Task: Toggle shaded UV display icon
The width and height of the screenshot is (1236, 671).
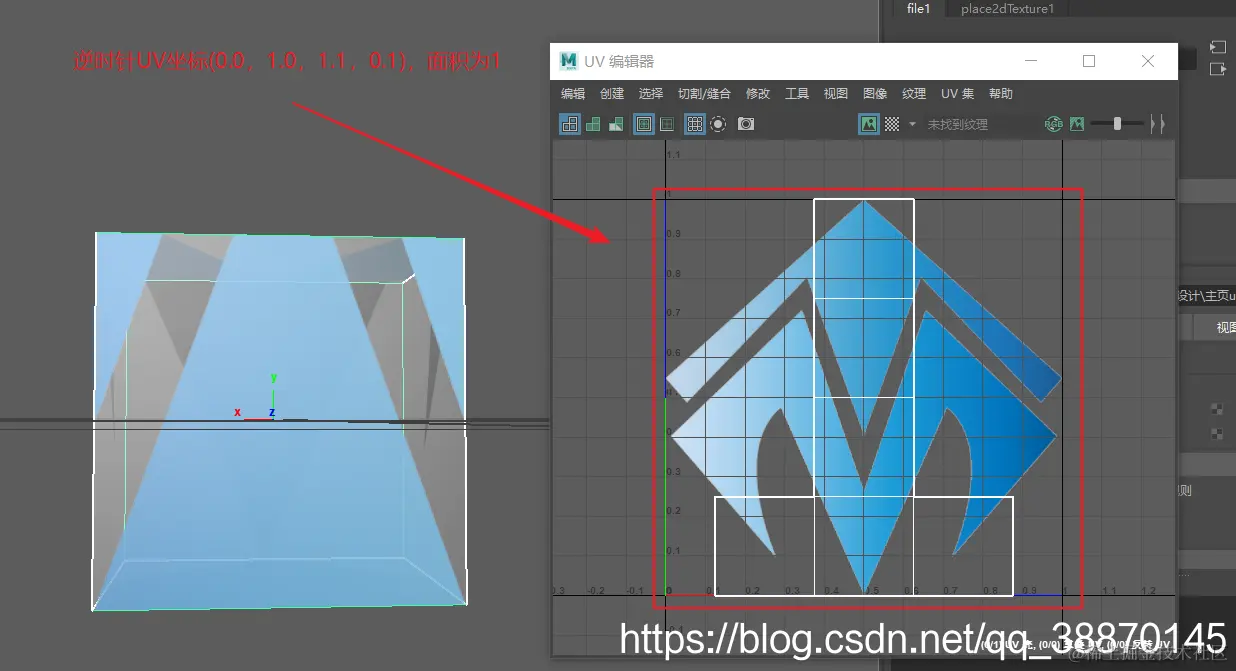Action: tap(593, 124)
